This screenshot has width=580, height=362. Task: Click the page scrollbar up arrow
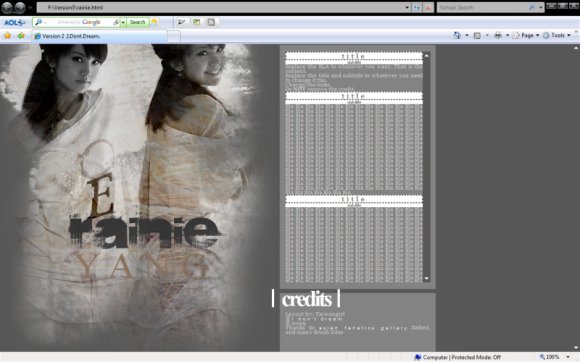[x=576, y=48]
